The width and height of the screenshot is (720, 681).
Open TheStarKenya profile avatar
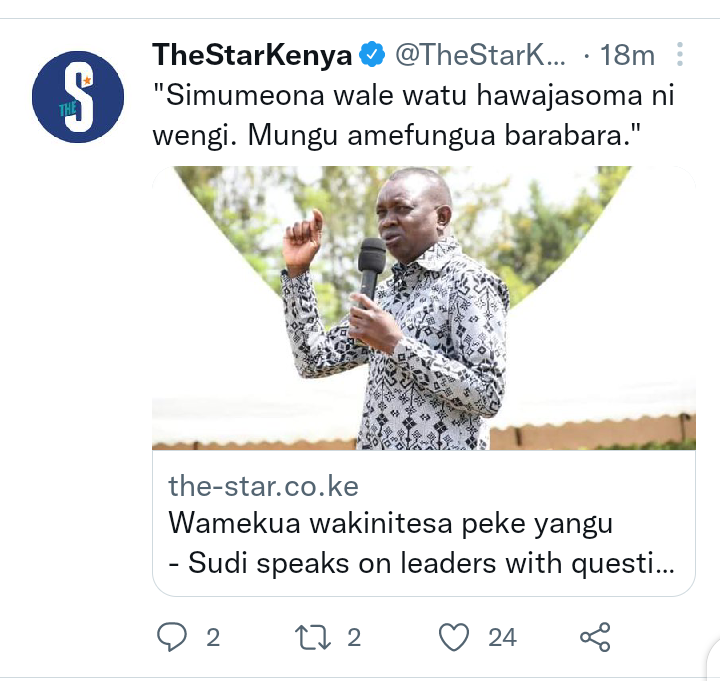coord(78,97)
